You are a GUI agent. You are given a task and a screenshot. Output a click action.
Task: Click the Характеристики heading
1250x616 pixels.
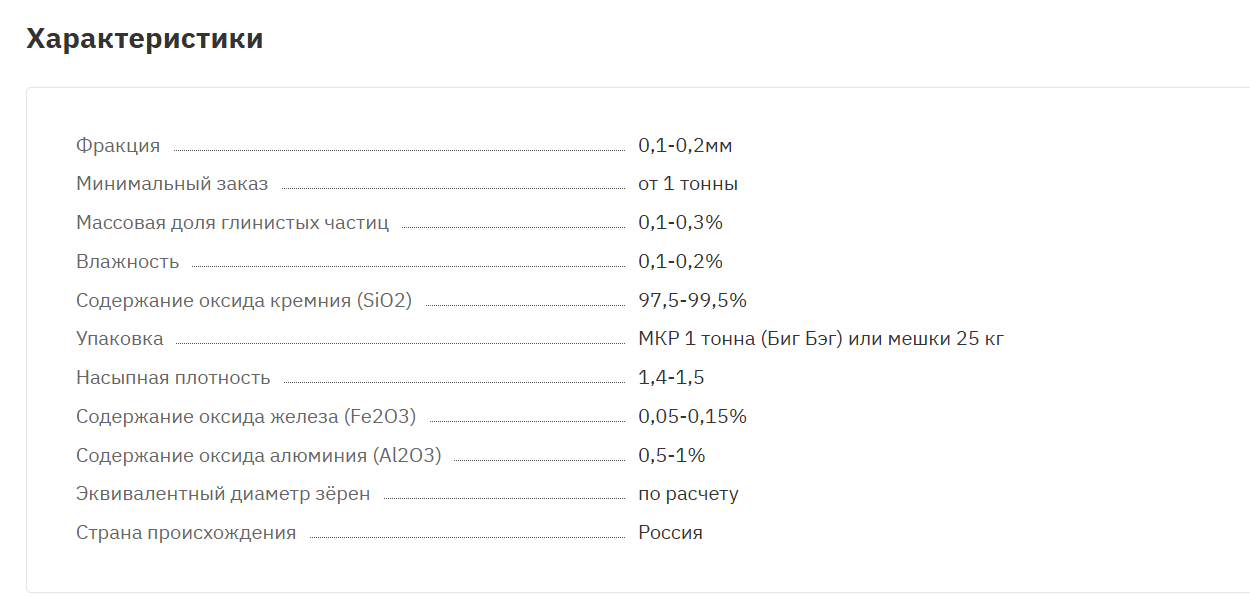[x=145, y=40]
